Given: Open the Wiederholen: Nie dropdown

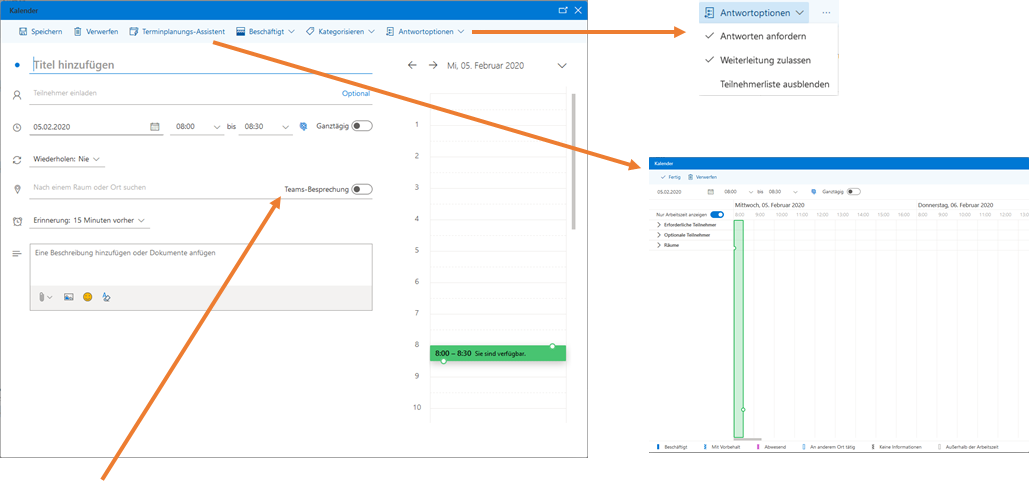Looking at the screenshot, I should (67, 159).
